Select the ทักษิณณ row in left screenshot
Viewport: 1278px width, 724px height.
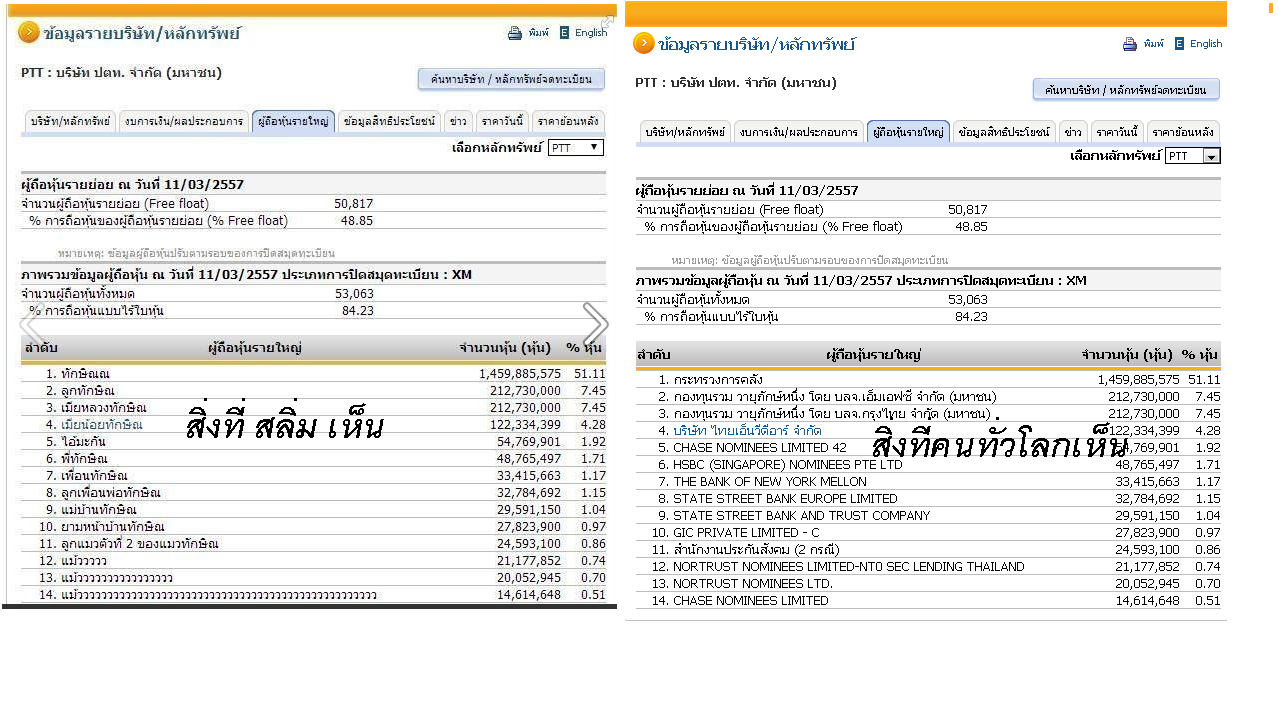tap(313, 373)
